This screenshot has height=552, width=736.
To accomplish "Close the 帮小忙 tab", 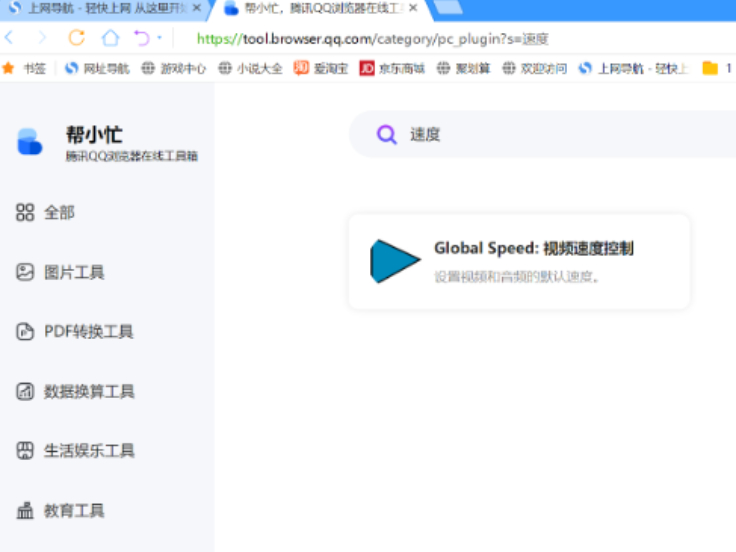I will [413, 8].
